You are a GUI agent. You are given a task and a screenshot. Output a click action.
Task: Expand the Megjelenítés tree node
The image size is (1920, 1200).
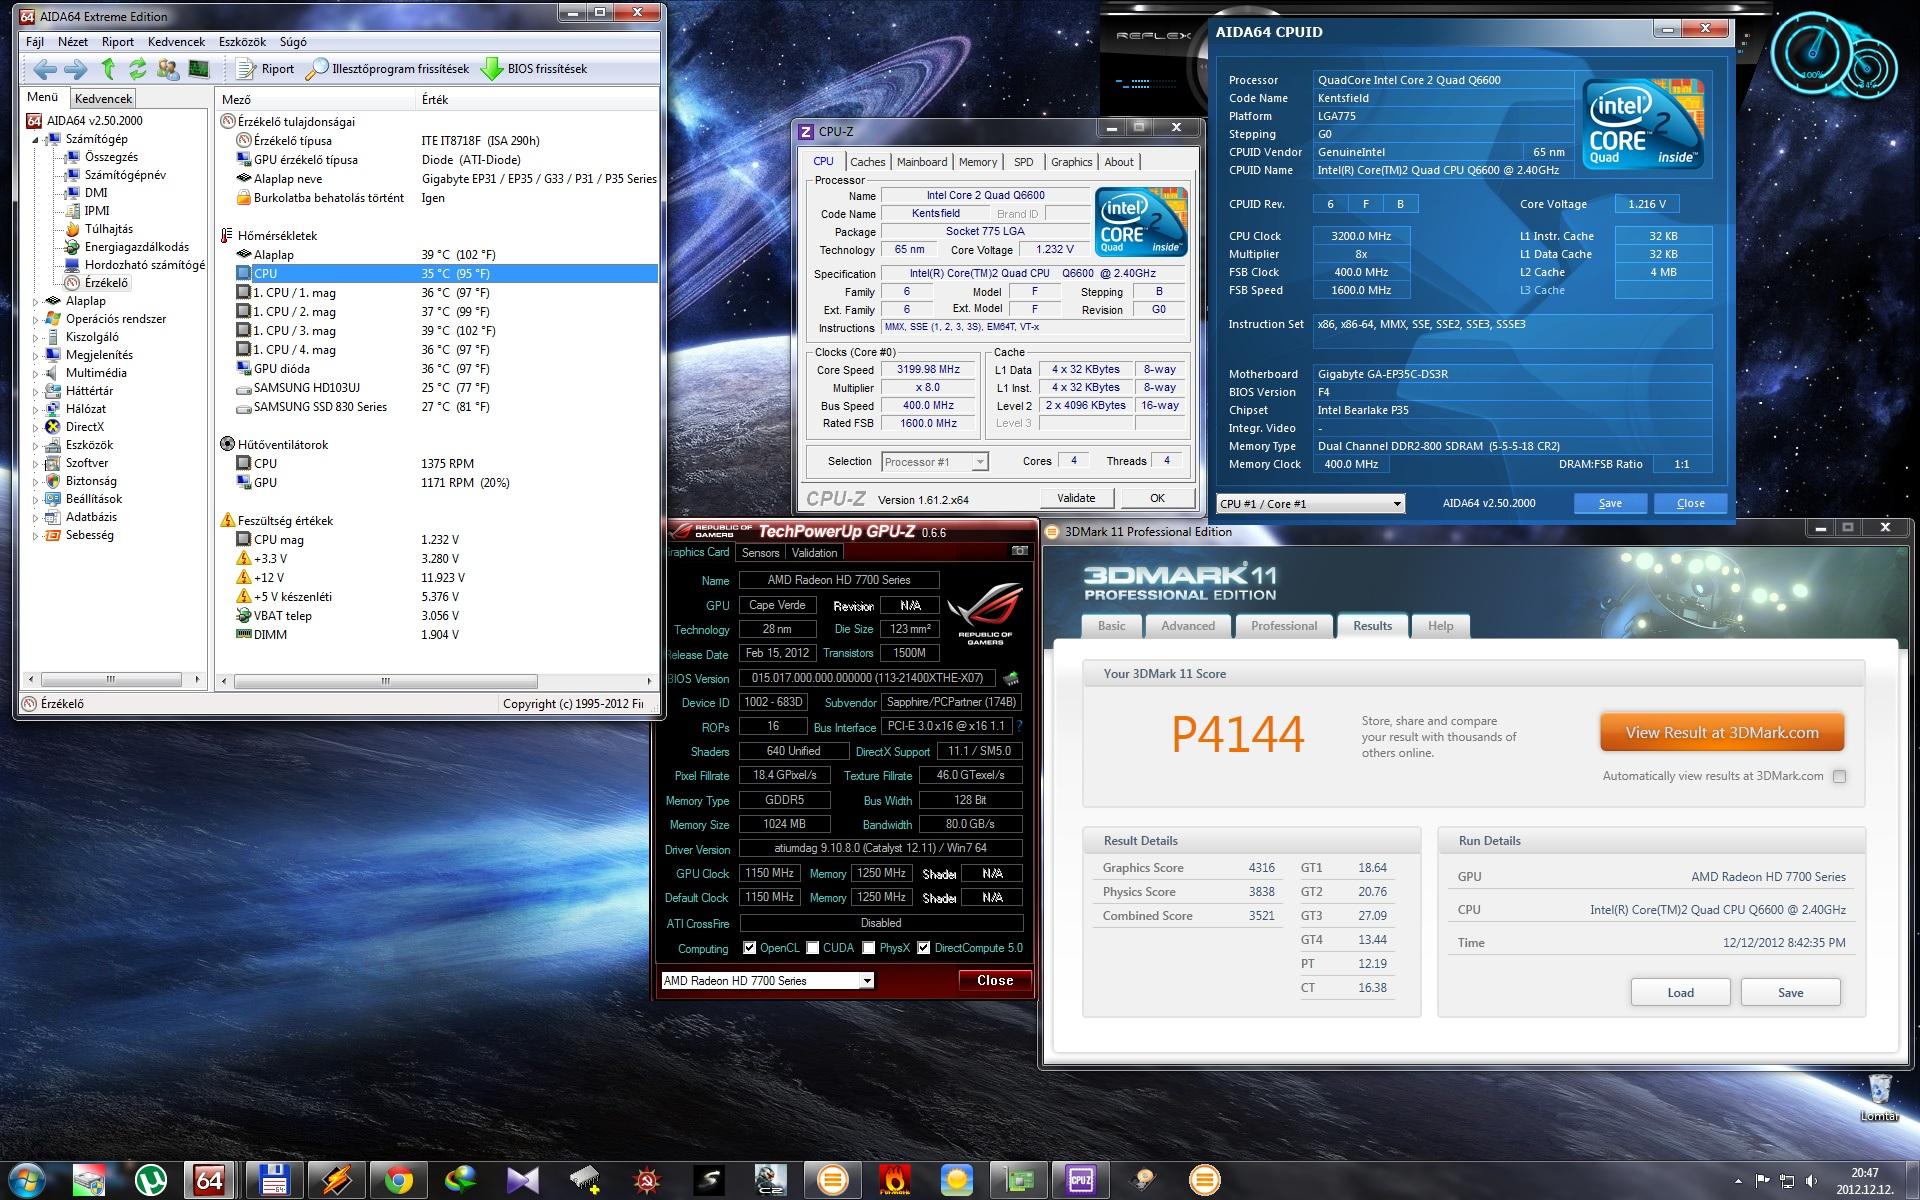tap(36, 355)
